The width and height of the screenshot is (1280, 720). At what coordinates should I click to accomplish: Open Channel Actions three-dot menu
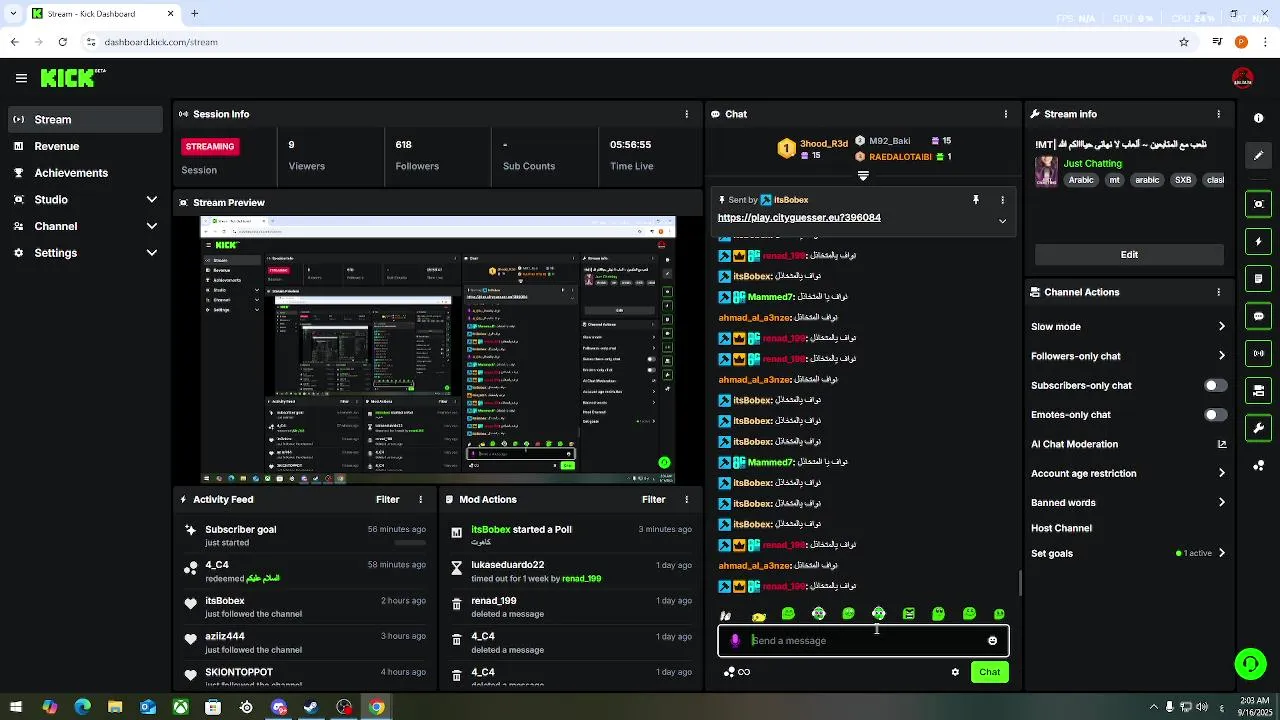[1218, 292]
